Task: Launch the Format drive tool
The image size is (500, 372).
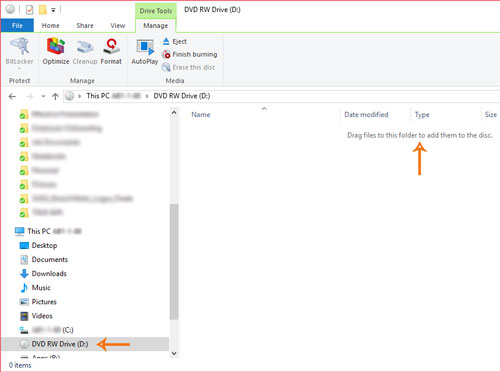Action: pyautogui.click(x=111, y=51)
